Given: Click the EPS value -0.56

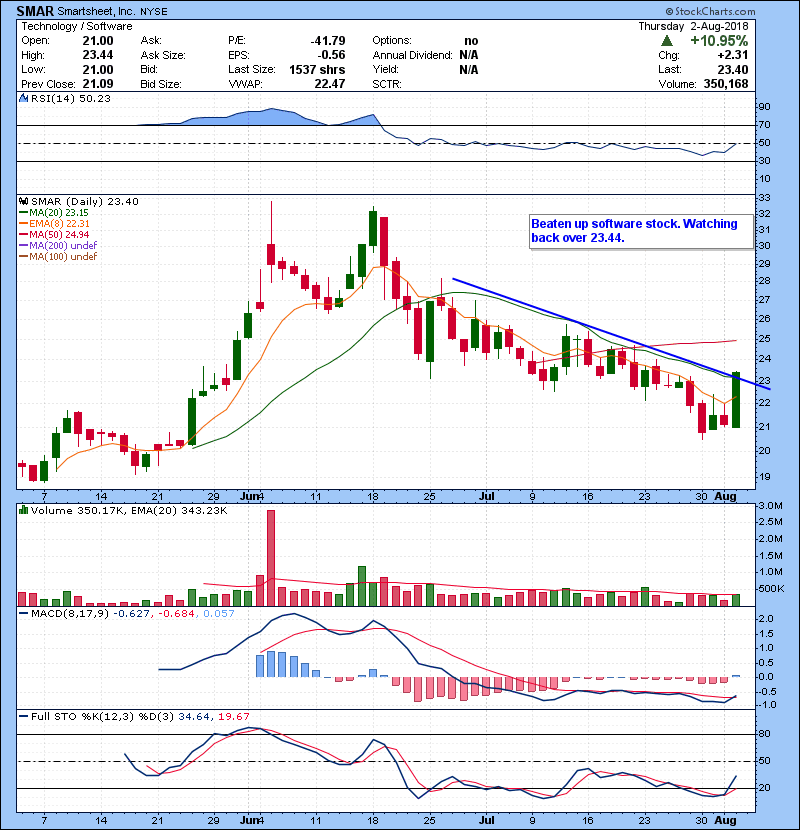Looking at the screenshot, I should coord(331,55).
